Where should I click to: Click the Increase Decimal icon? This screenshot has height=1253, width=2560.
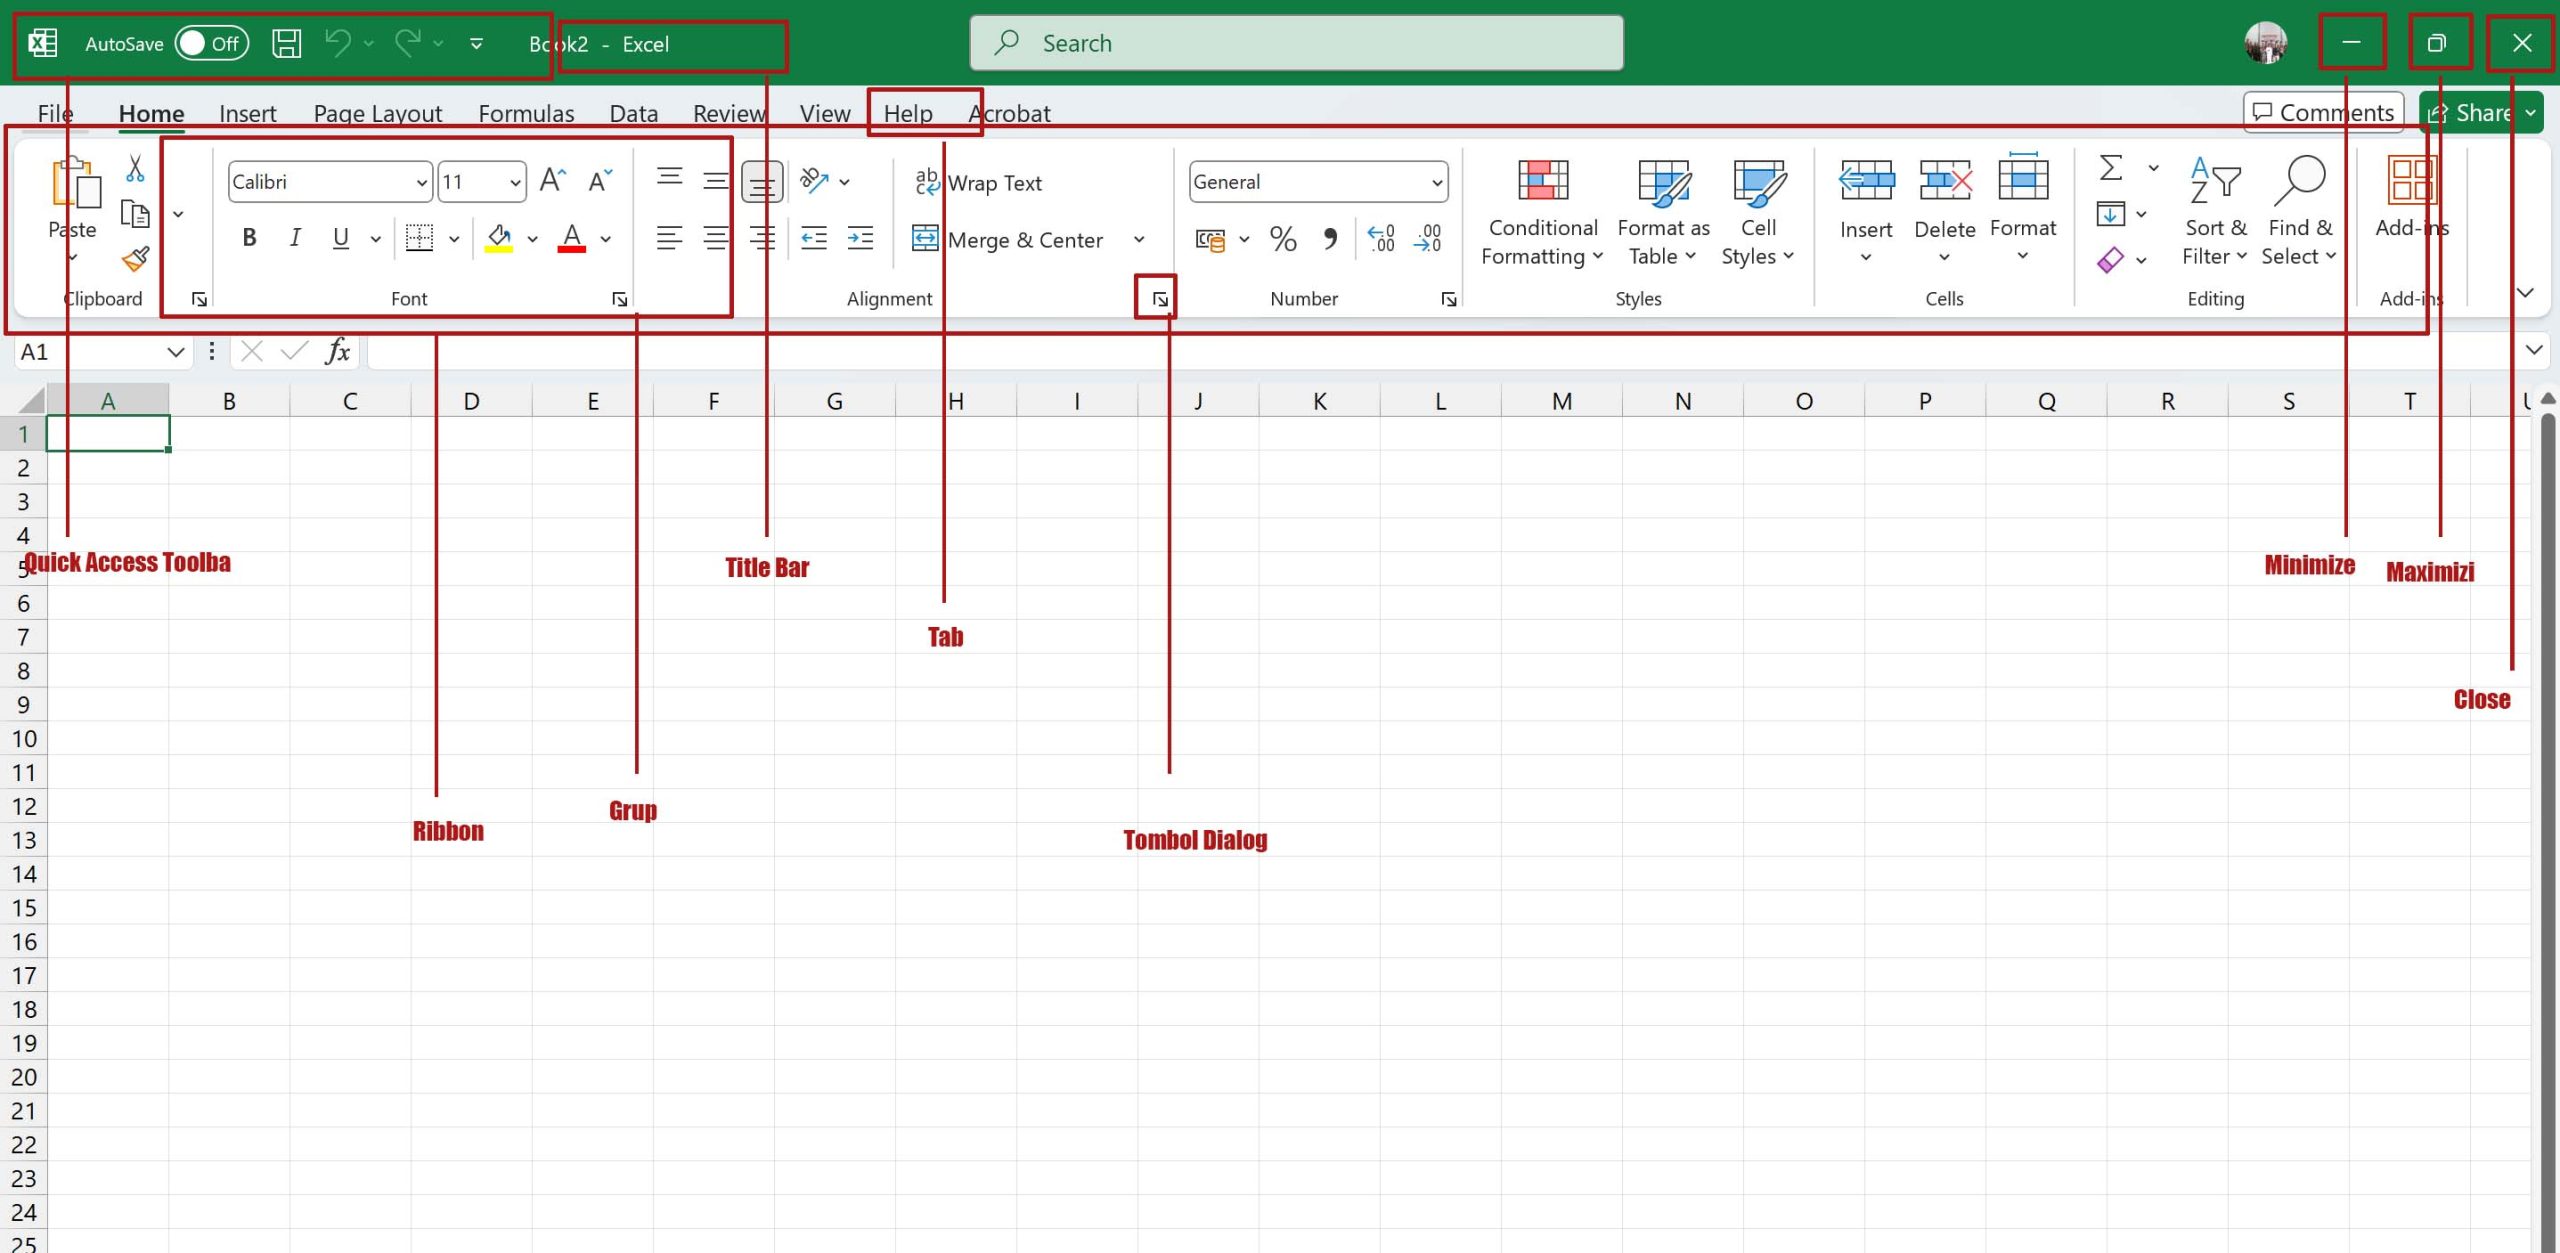point(1381,239)
